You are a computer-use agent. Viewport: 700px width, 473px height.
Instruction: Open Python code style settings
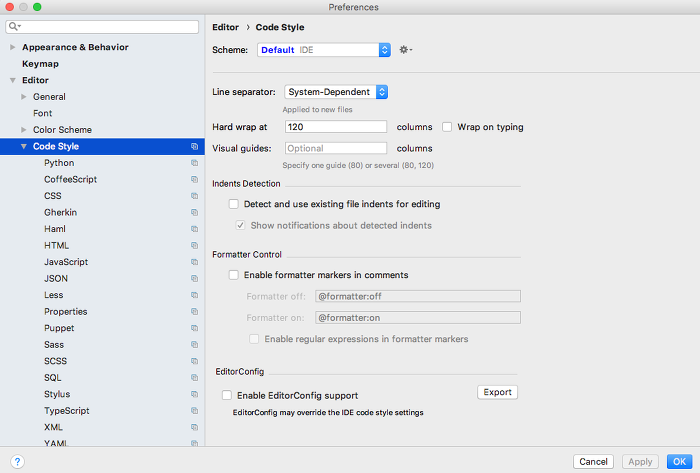[59, 163]
